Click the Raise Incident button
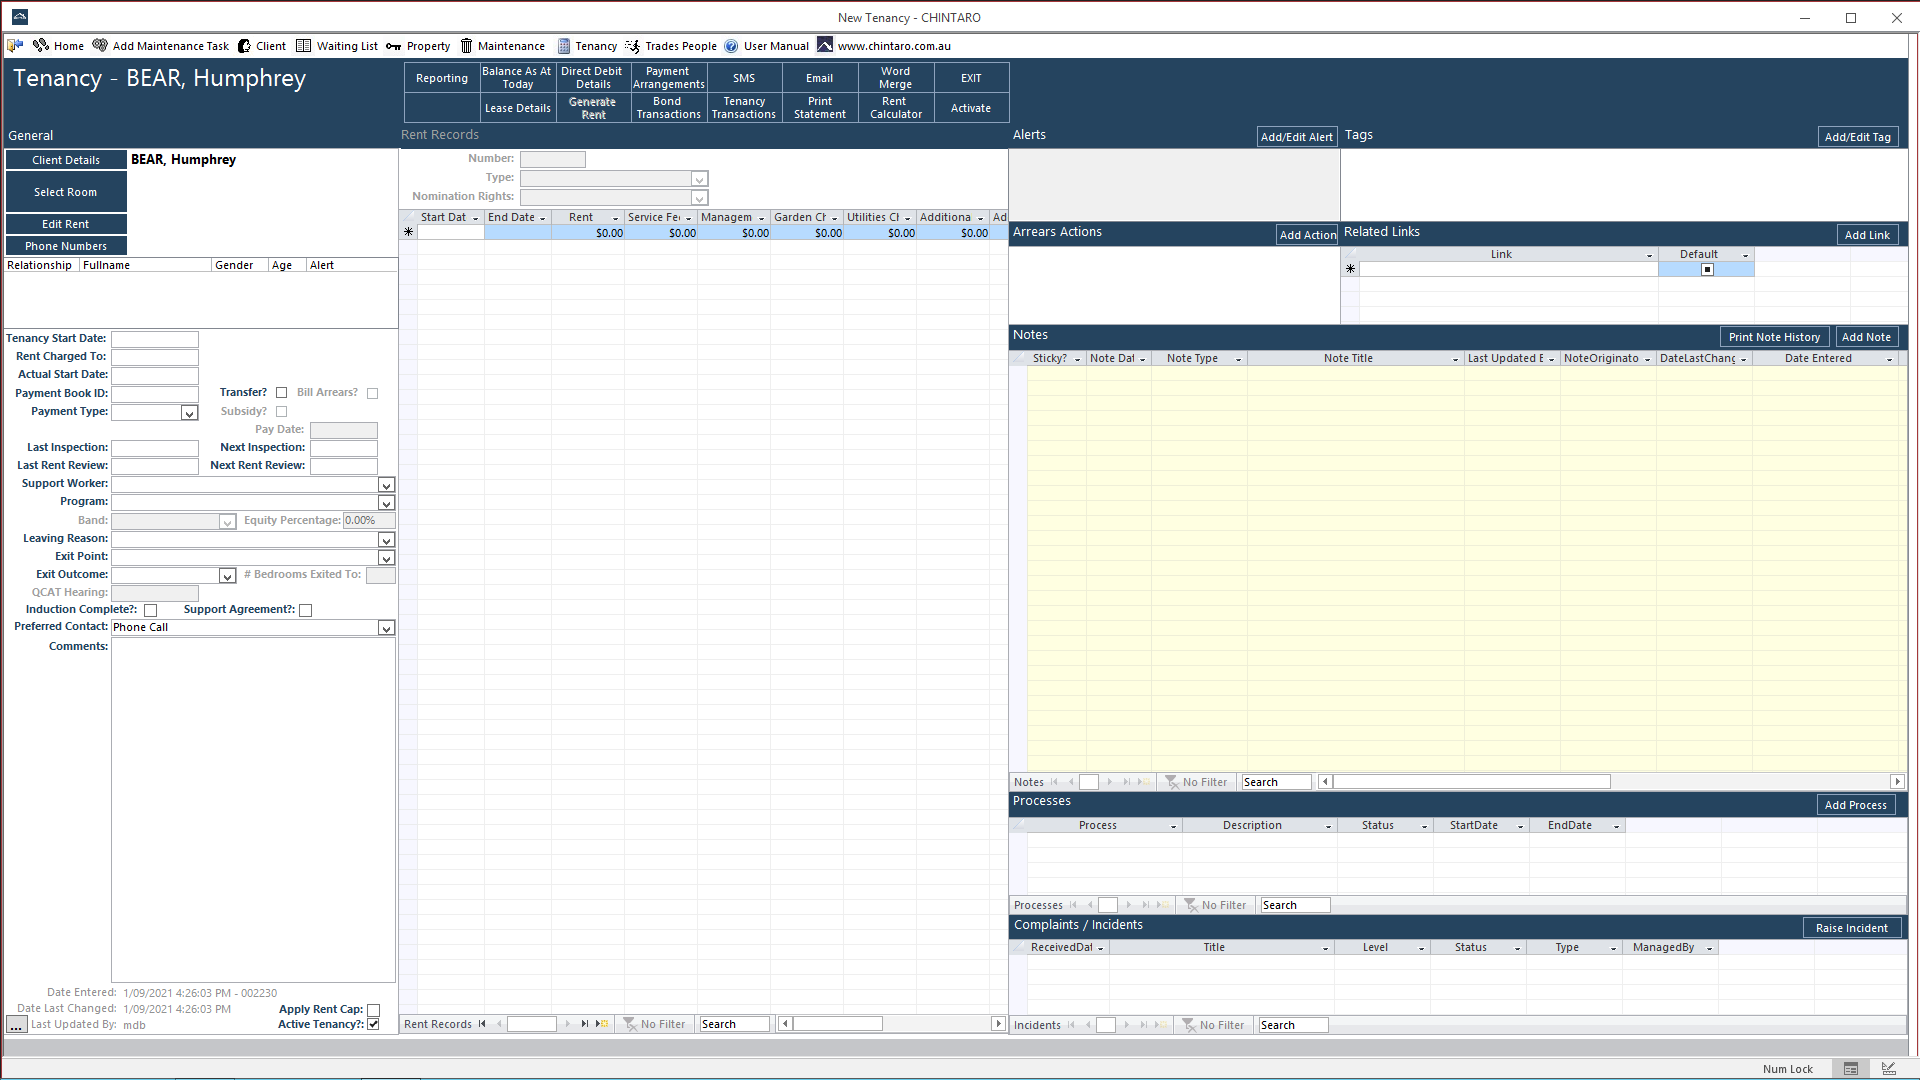The image size is (1920, 1080). [x=1852, y=928]
